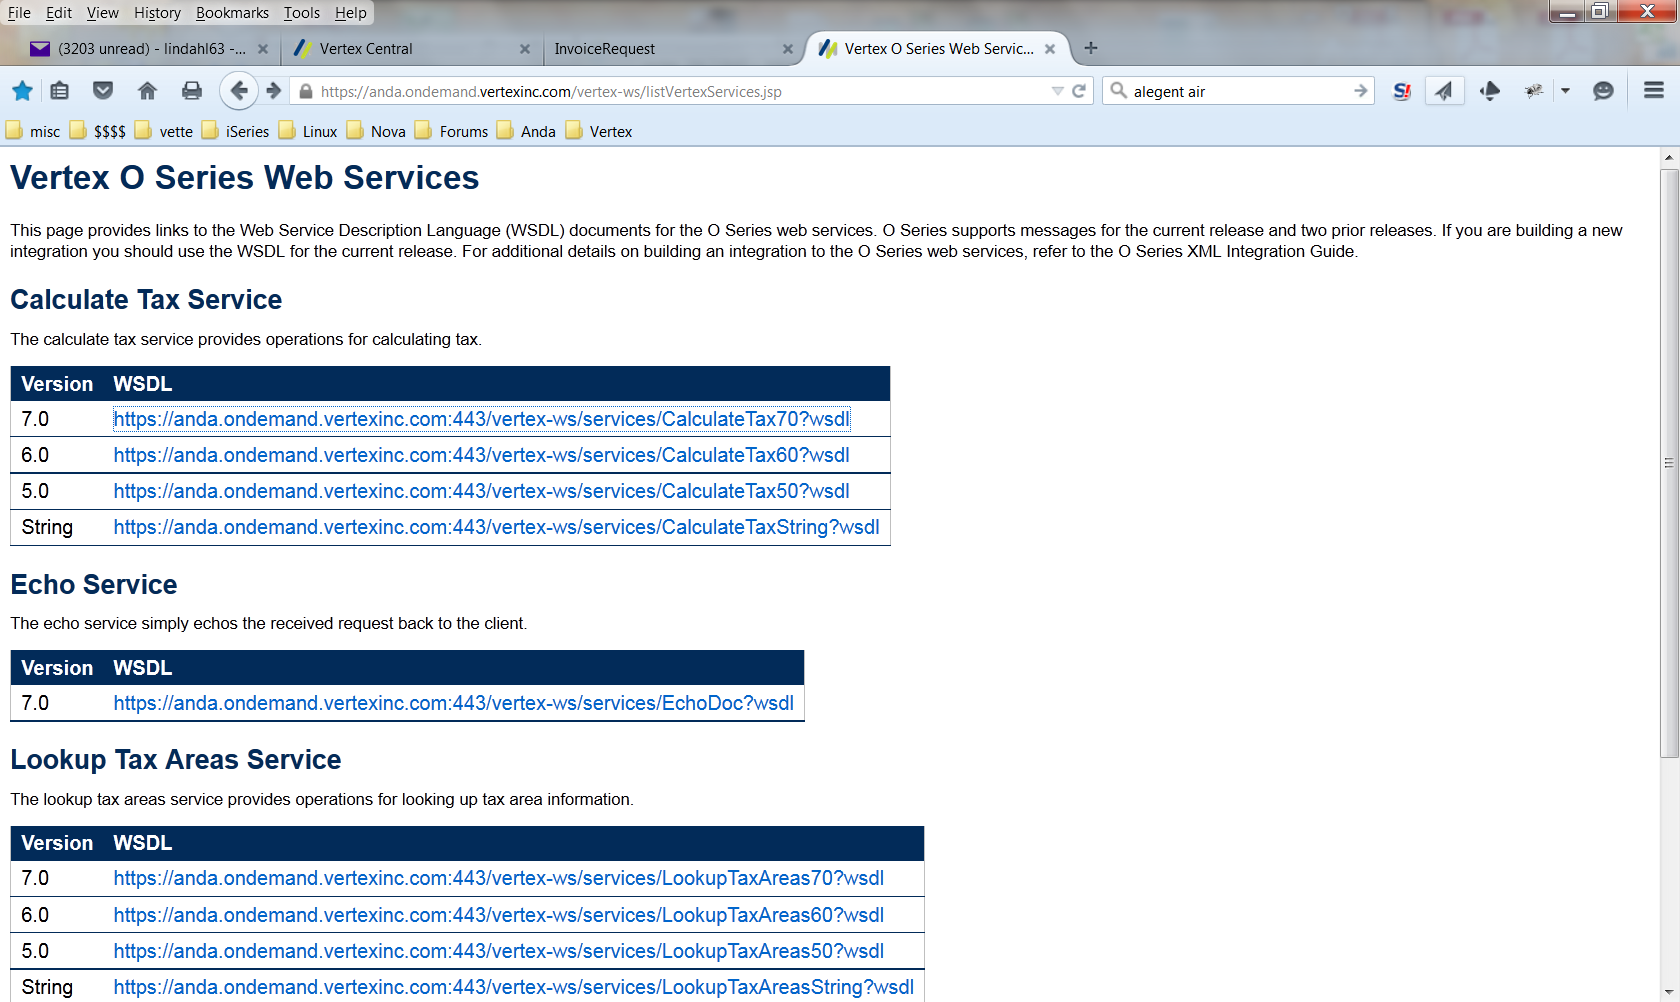Click the scrollbar down arrow
This screenshot has width=1680, height=1002.
pos(1669,993)
